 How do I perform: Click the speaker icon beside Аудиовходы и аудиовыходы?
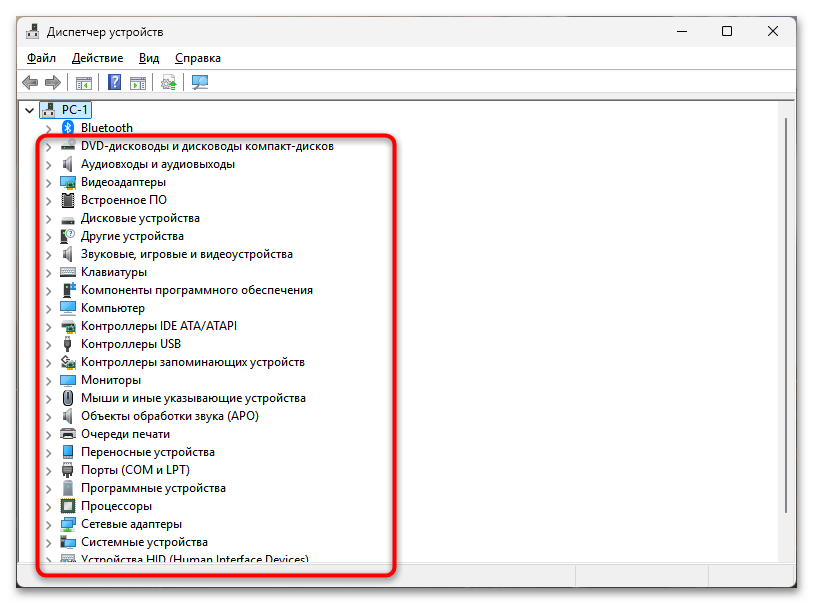68,164
